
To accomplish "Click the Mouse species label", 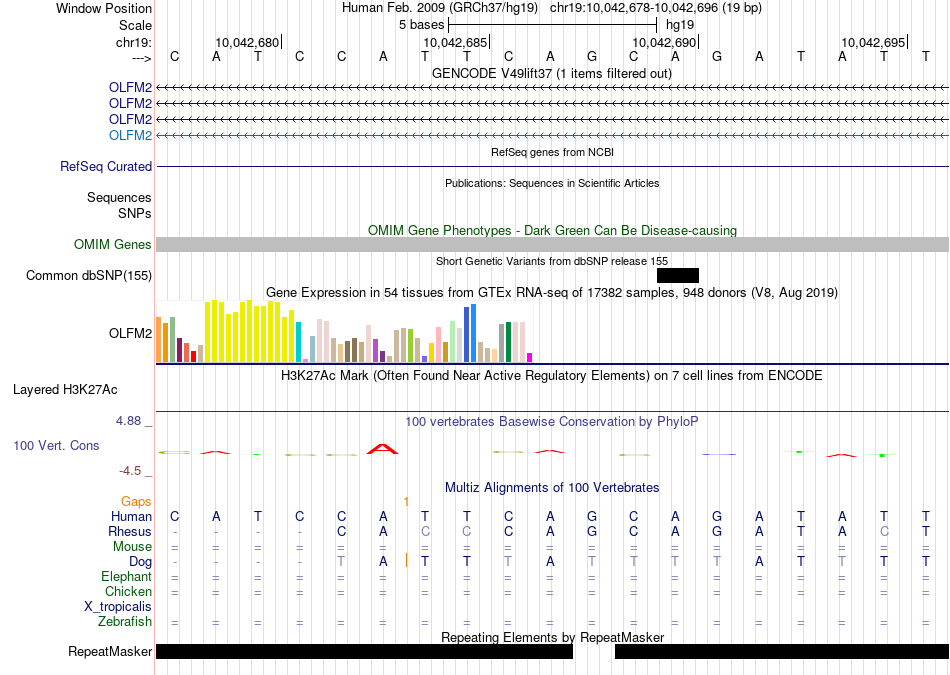I will tap(132, 547).
